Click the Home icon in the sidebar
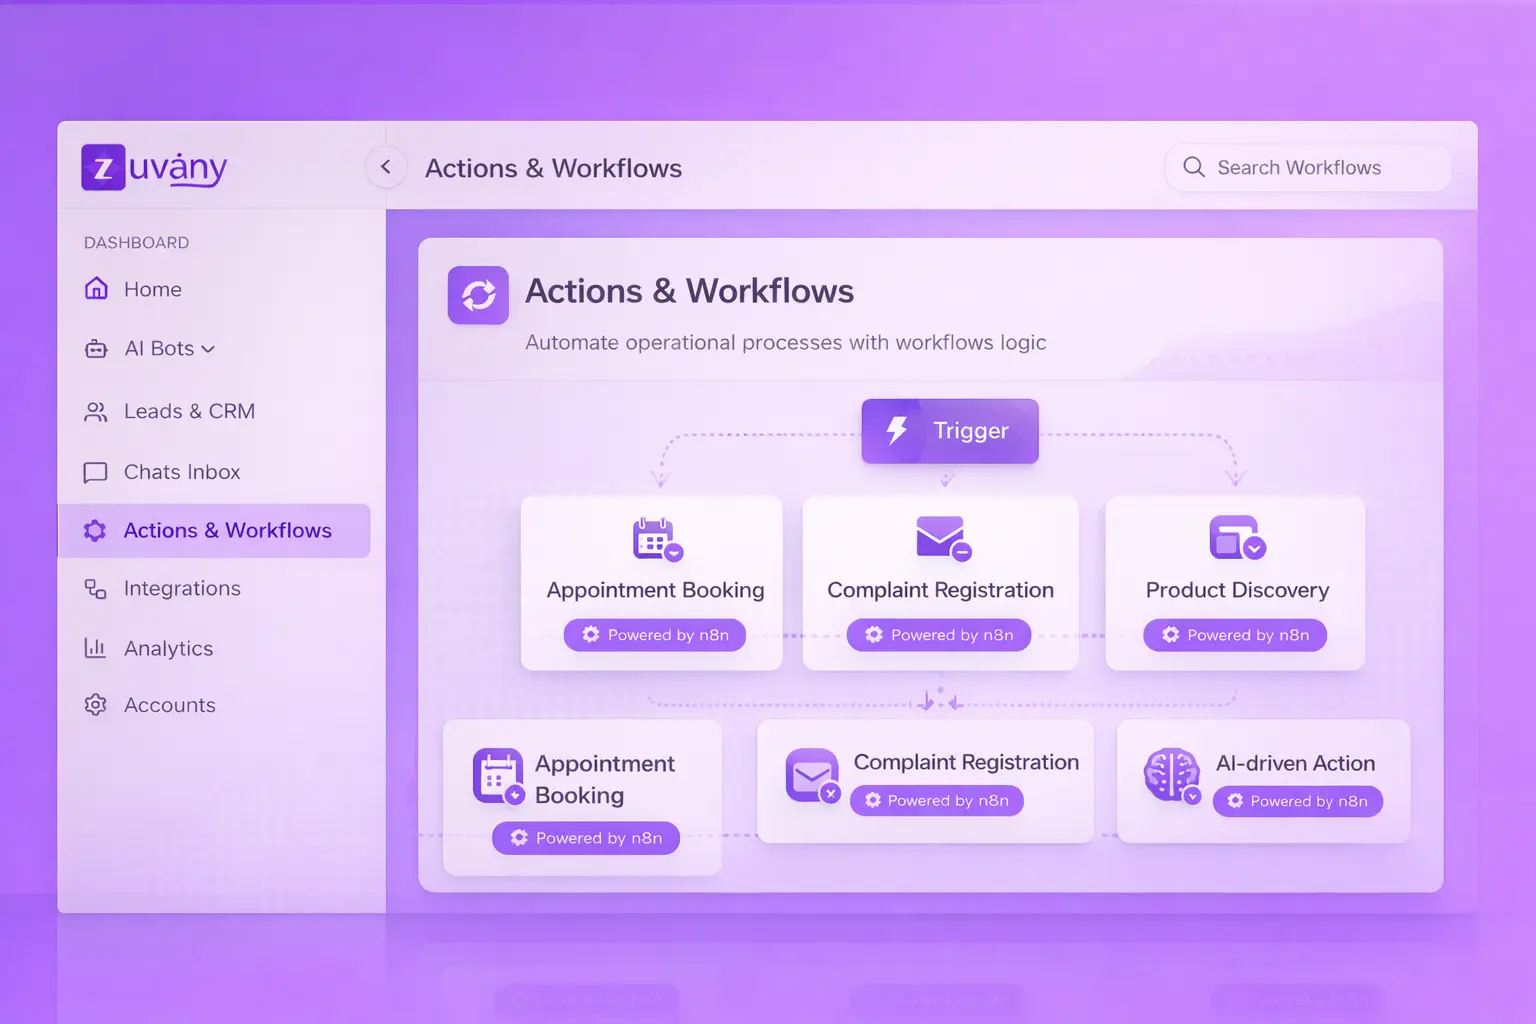1536x1024 pixels. pos(96,289)
